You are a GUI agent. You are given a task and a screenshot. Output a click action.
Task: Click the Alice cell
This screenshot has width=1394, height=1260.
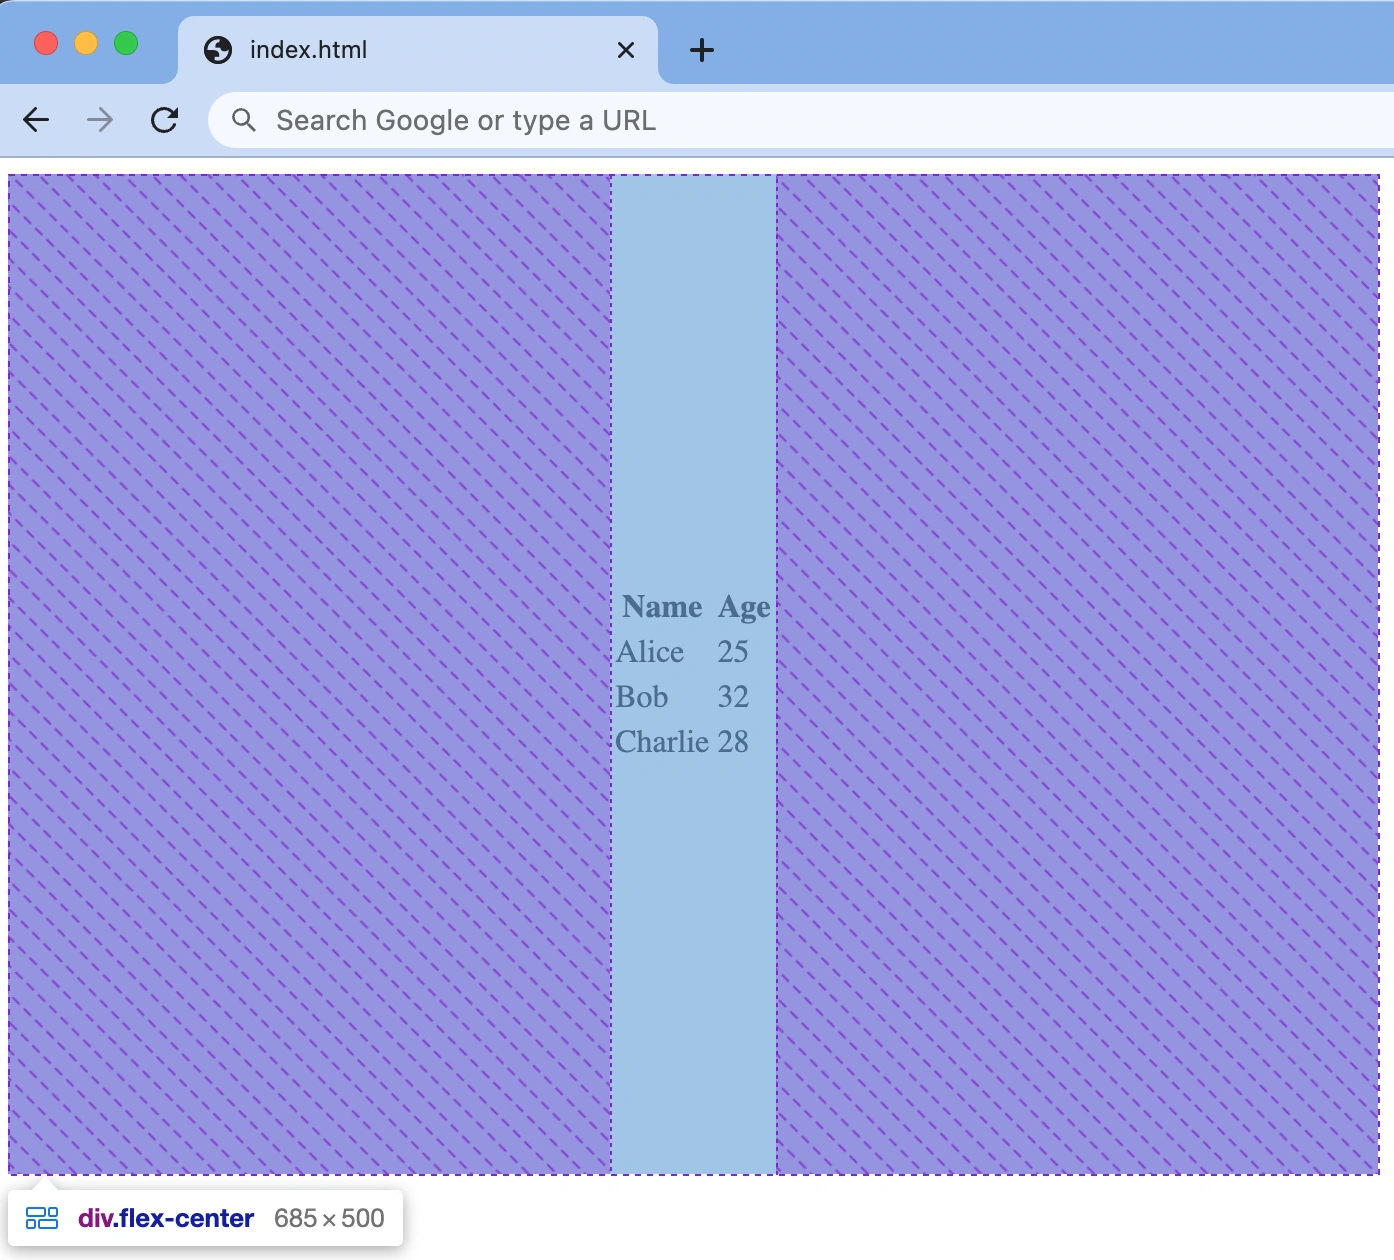(650, 652)
